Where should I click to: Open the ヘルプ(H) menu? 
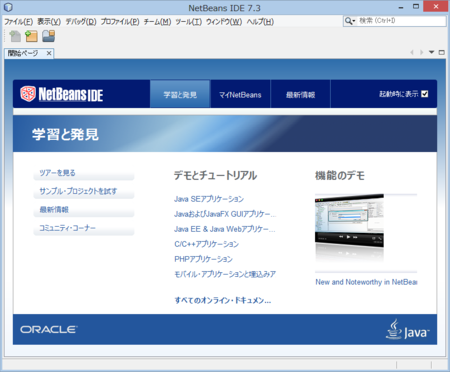(260, 22)
